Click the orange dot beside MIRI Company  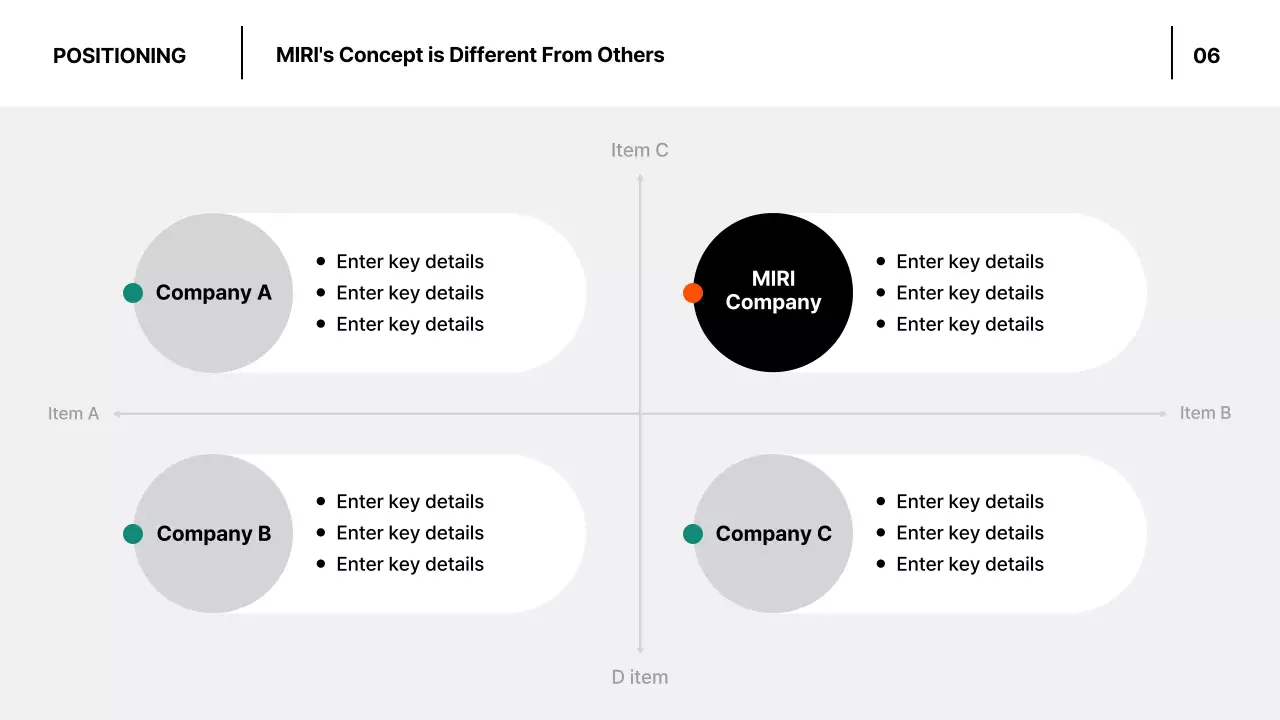693,293
